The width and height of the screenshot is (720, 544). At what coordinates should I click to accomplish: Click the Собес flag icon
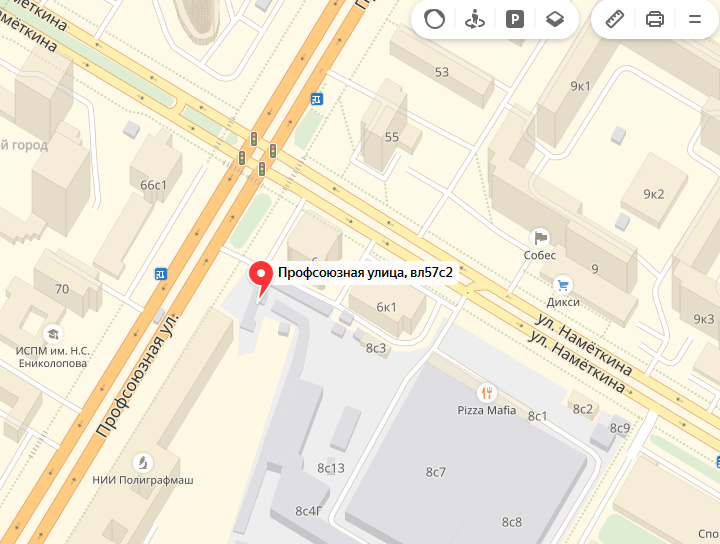(x=540, y=238)
